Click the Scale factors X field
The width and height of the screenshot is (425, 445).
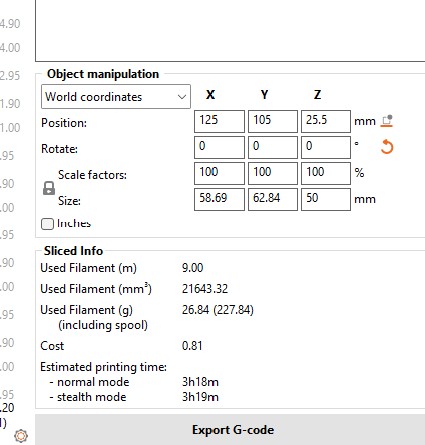[219, 173]
